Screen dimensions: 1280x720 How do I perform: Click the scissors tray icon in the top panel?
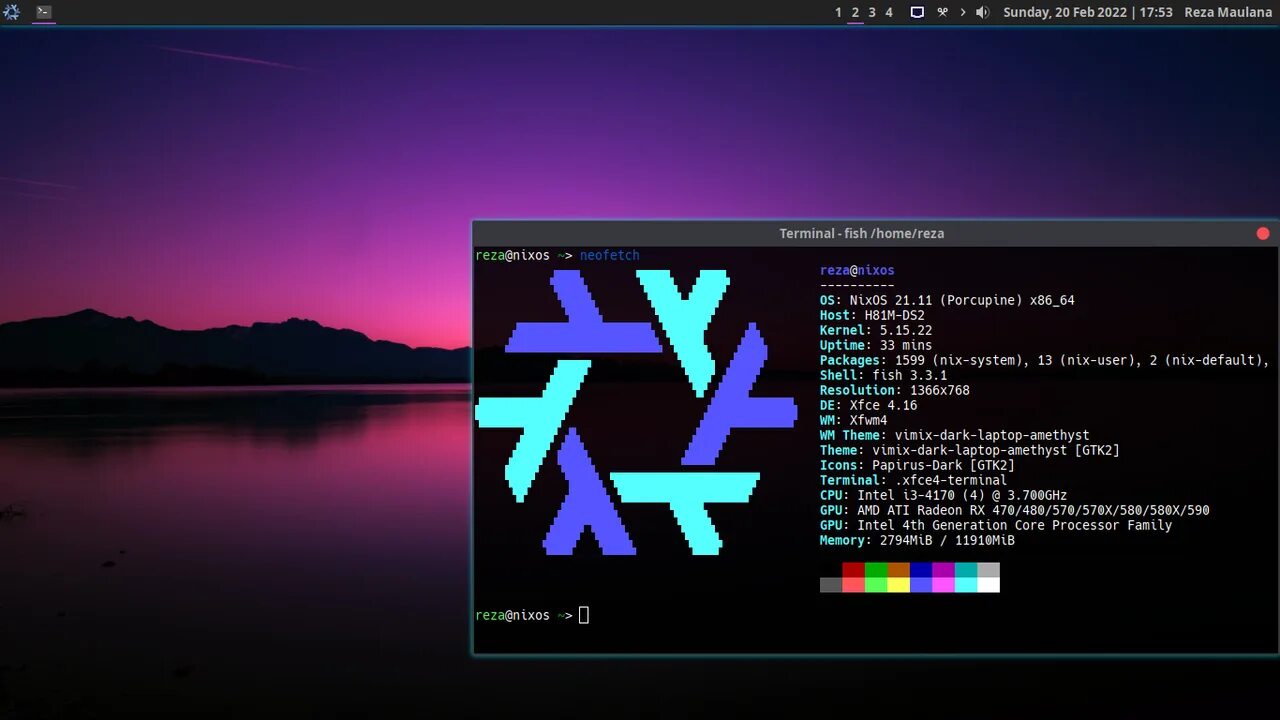point(942,12)
